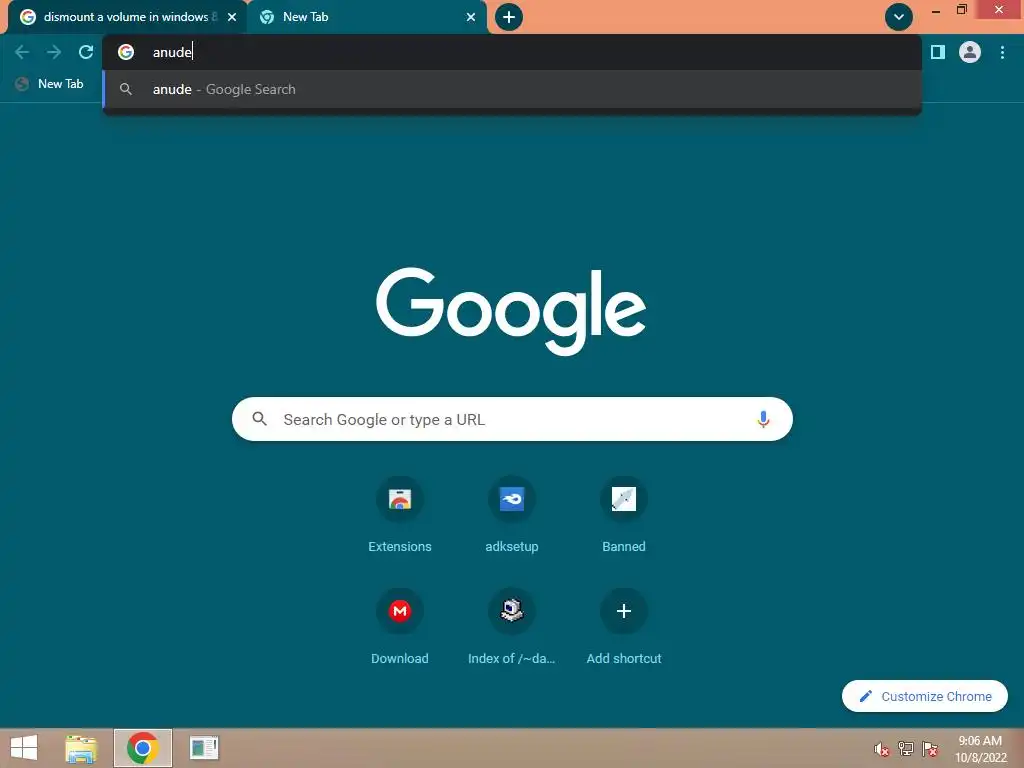
Task: Click the Add shortcut button
Action: pyautogui.click(x=624, y=628)
